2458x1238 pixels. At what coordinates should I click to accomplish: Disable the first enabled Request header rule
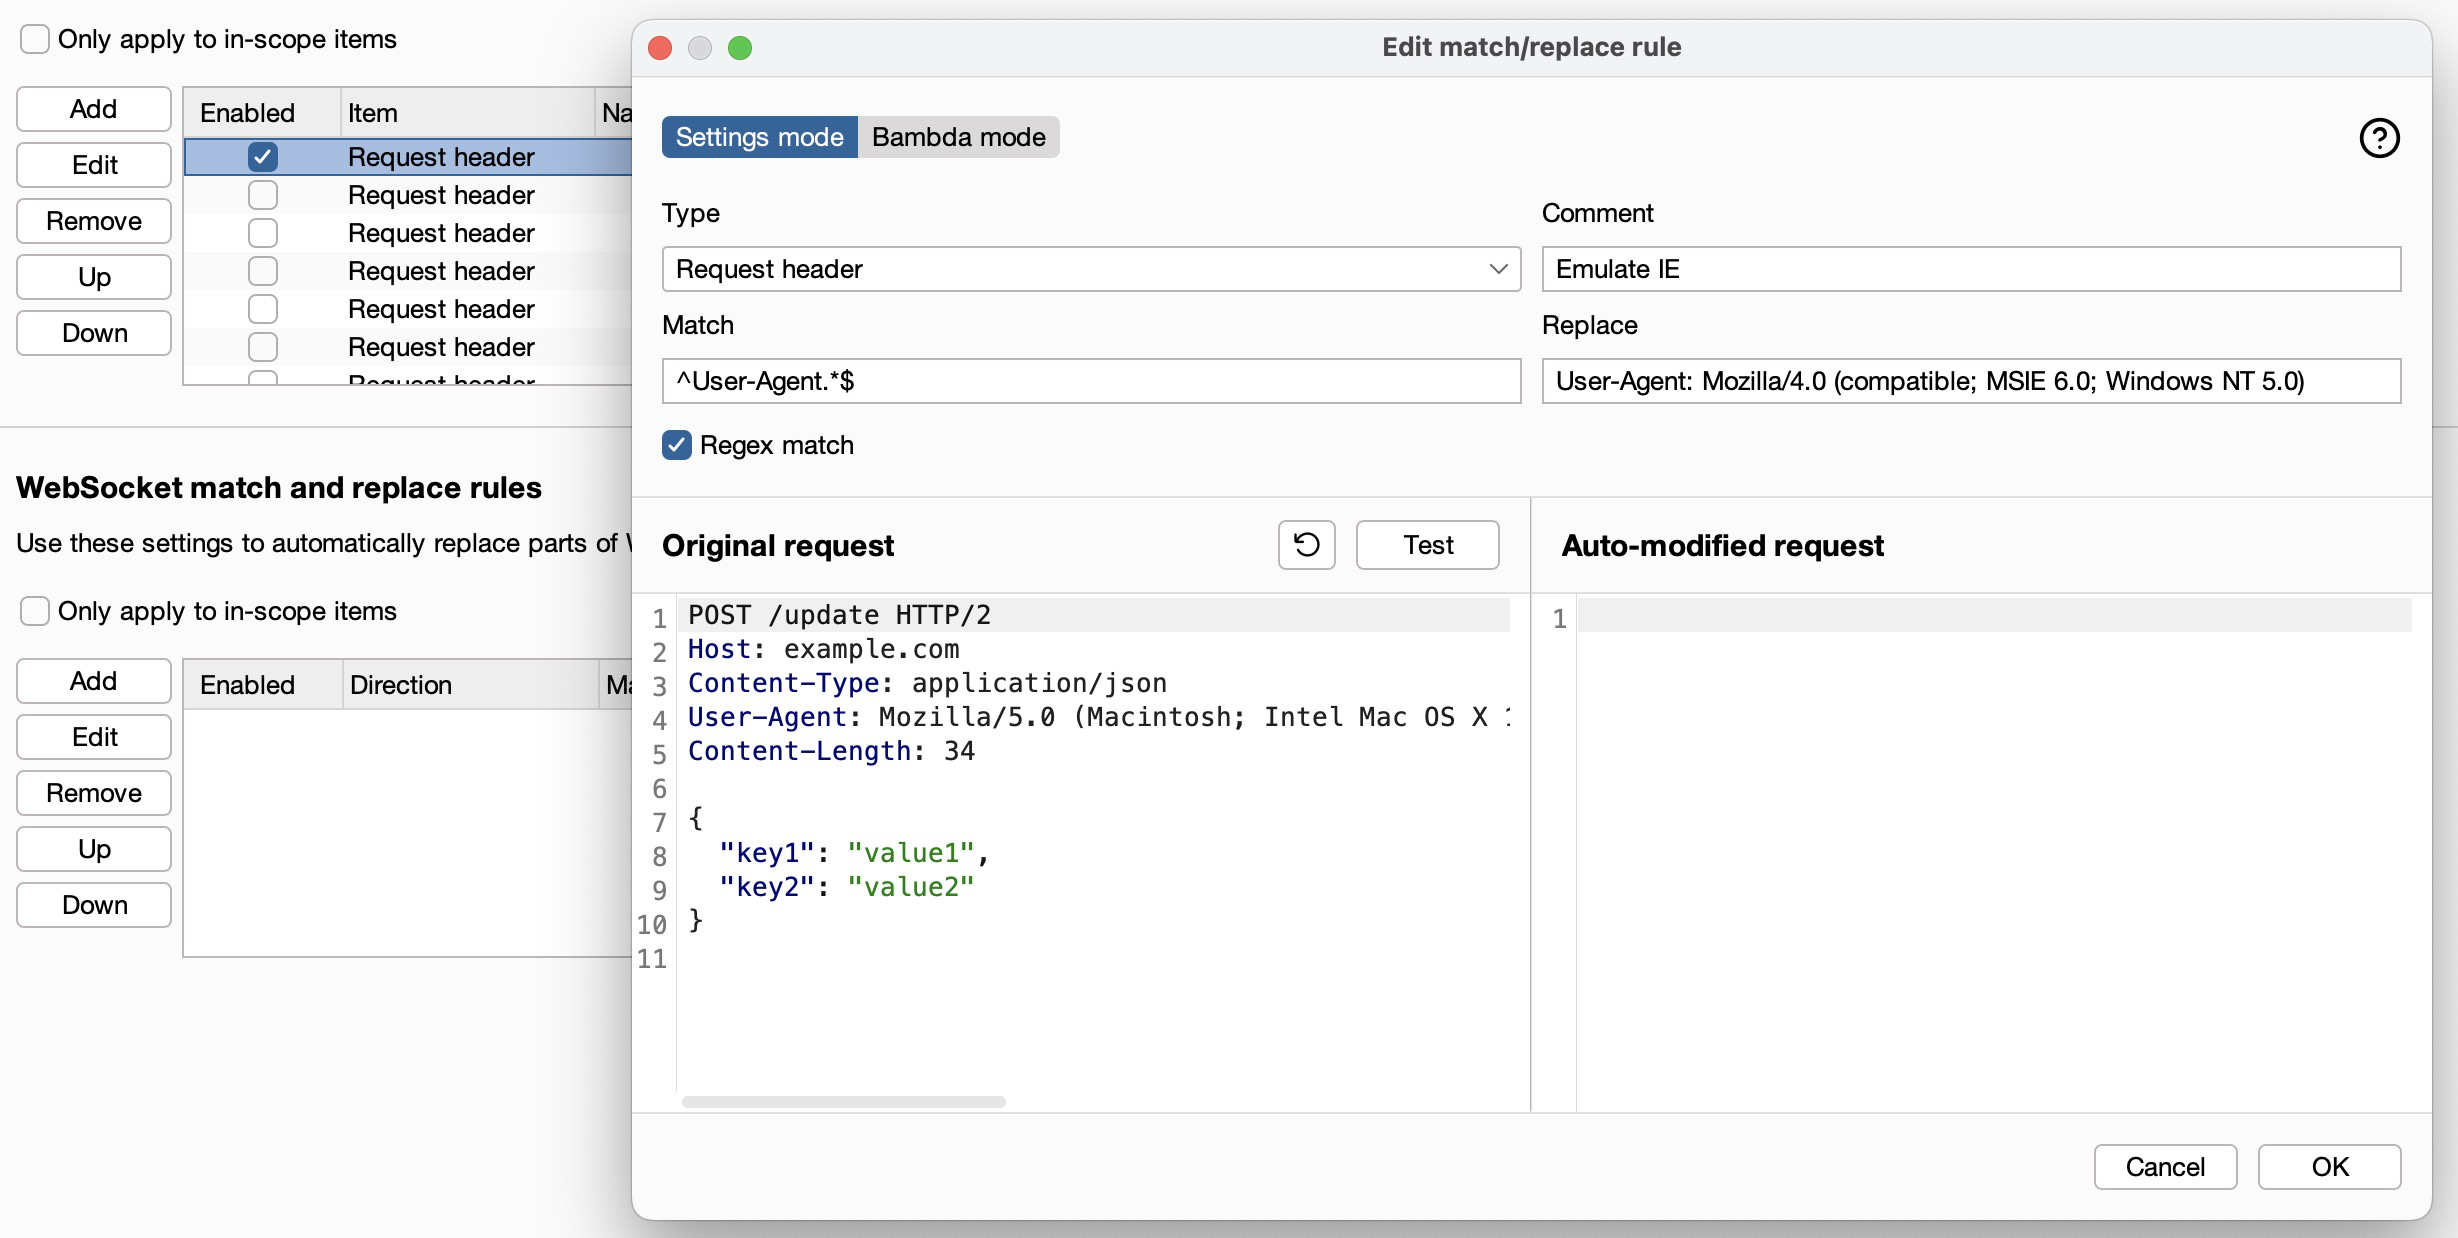(x=263, y=157)
